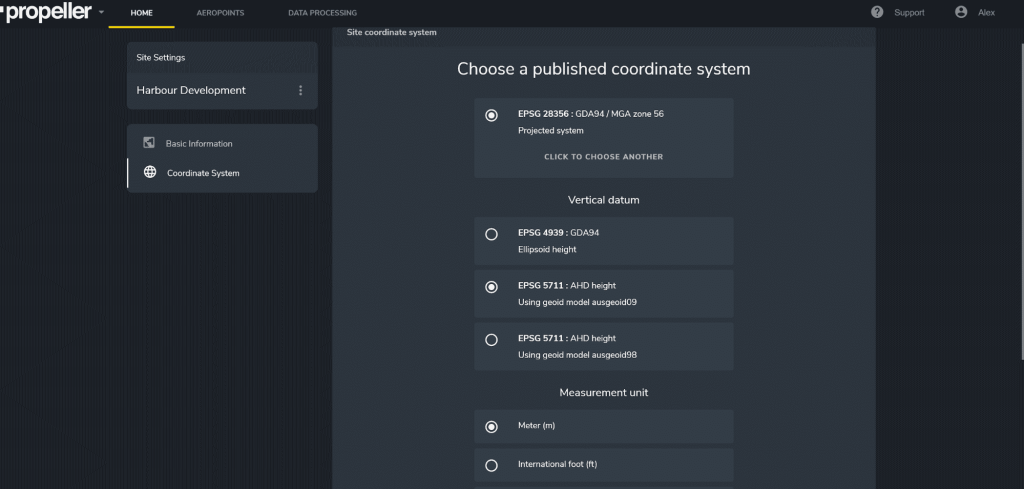Choose AHD height with ausgeoid09
Image resolution: width=1024 pixels, height=489 pixels.
(x=491, y=287)
